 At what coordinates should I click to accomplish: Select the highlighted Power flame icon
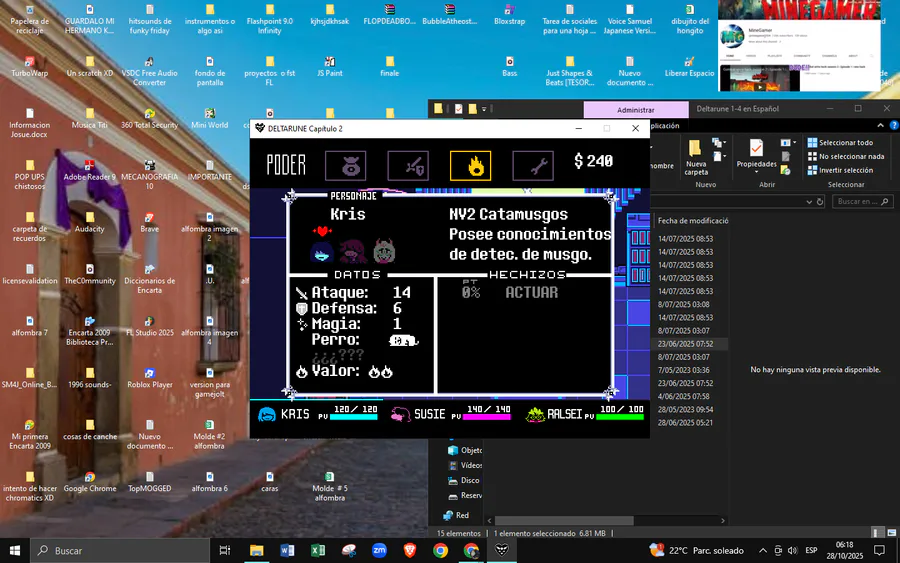(x=471, y=166)
